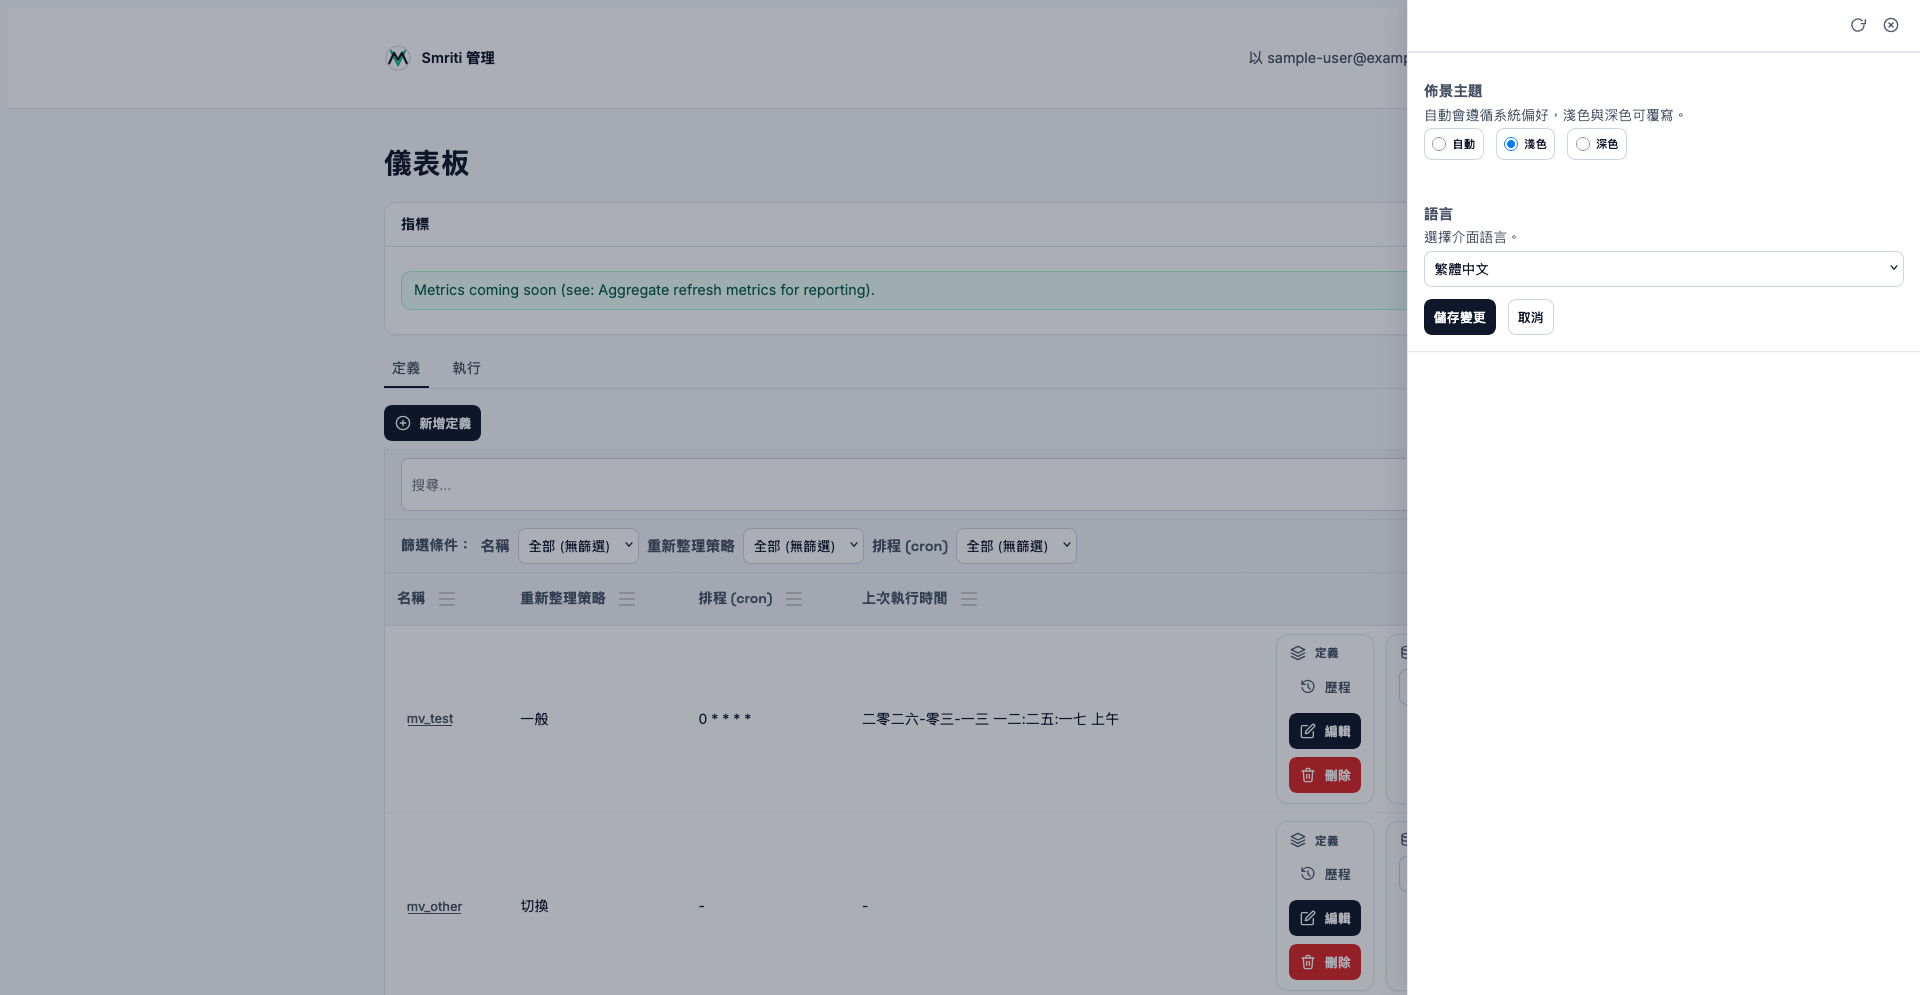Viewport: 1920px width, 995px height.
Task: Expand the 重新整理策略 filter dropdown
Action: pyautogui.click(x=803, y=546)
